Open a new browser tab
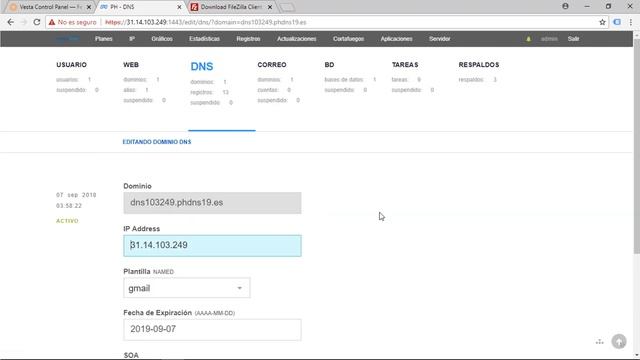This screenshot has width=640, height=360. (x=287, y=7)
